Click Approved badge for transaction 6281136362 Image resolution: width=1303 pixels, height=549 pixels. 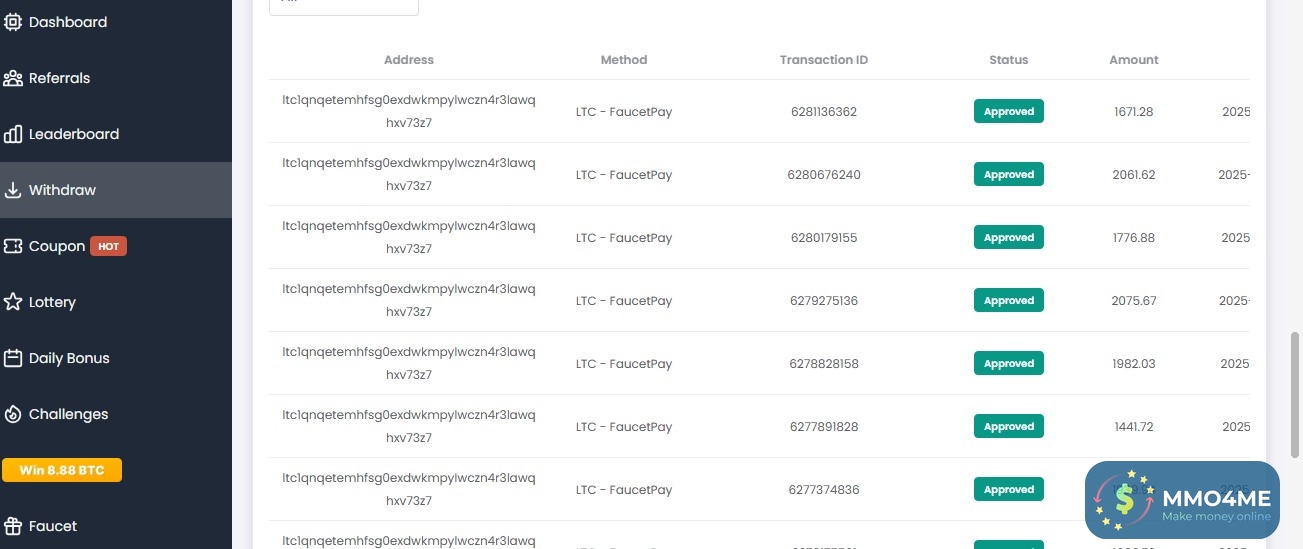pyautogui.click(x=1008, y=112)
